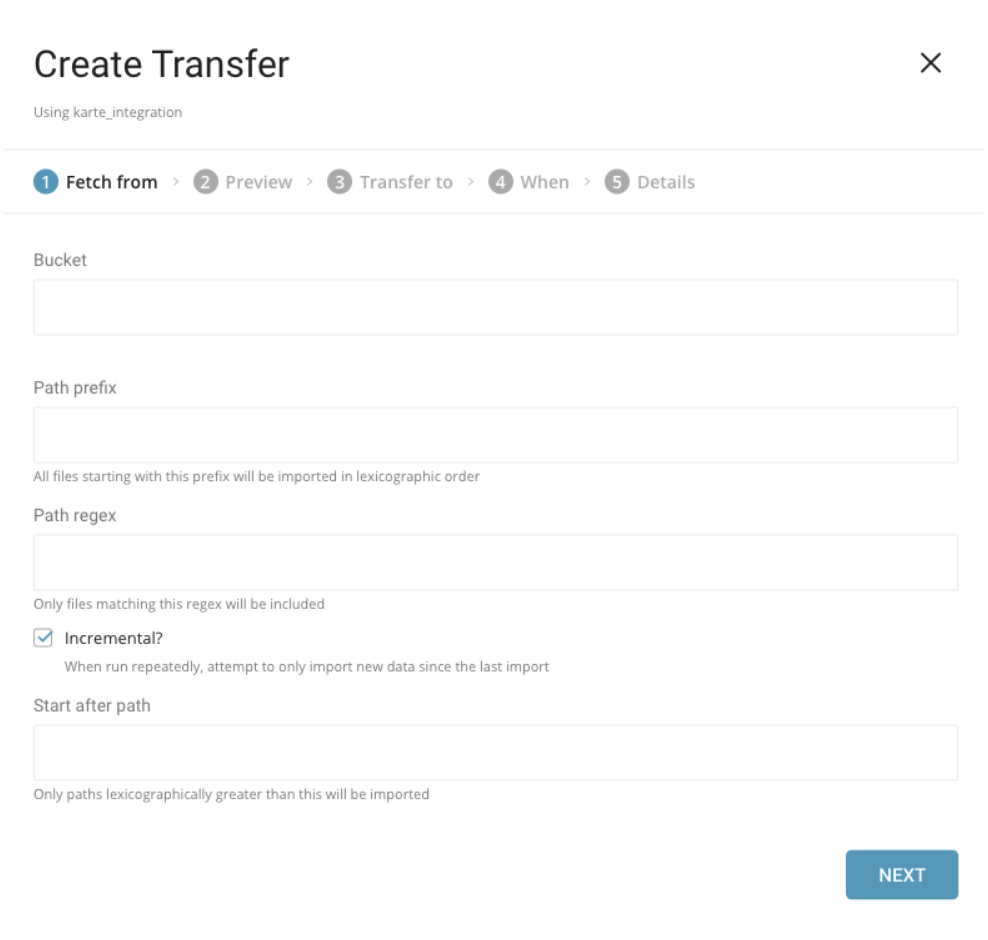Click the chevron after Transfer to
Viewport: 988px width, 940px height.
(471, 182)
